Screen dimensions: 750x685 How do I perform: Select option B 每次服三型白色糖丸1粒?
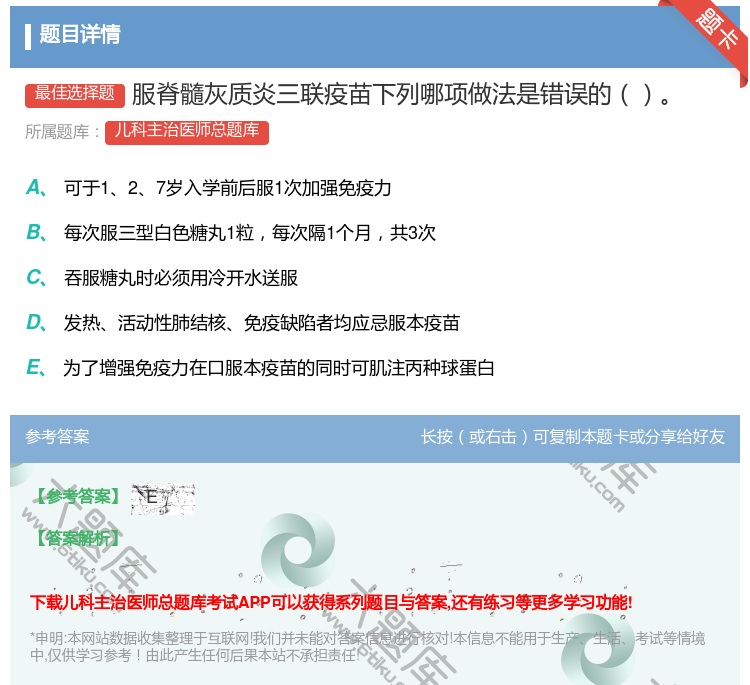click(231, 233)
